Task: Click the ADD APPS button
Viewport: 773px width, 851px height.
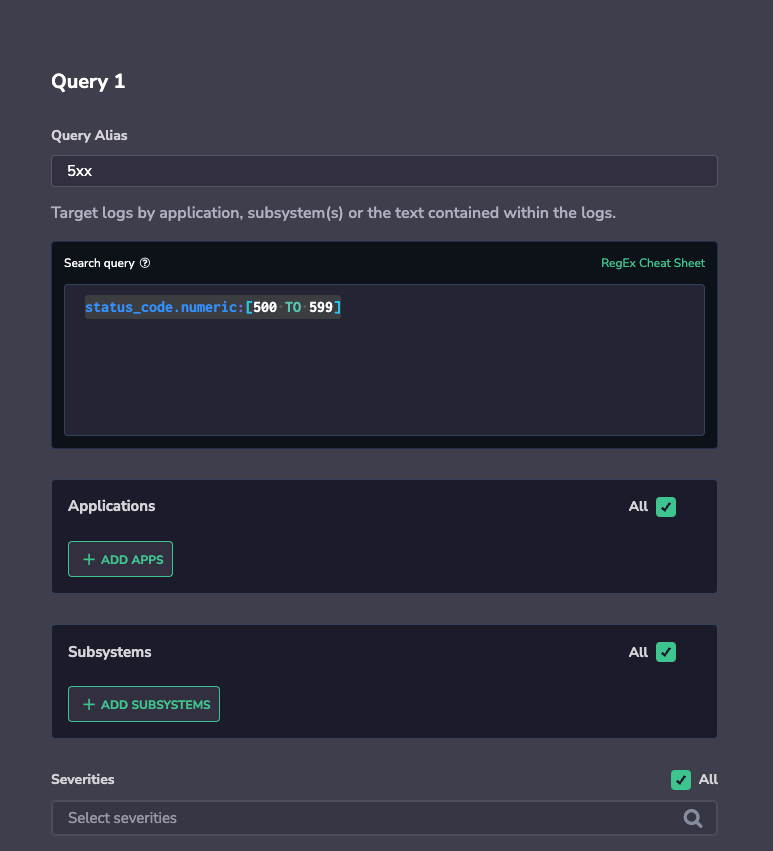Action: (x=121, y=559)
